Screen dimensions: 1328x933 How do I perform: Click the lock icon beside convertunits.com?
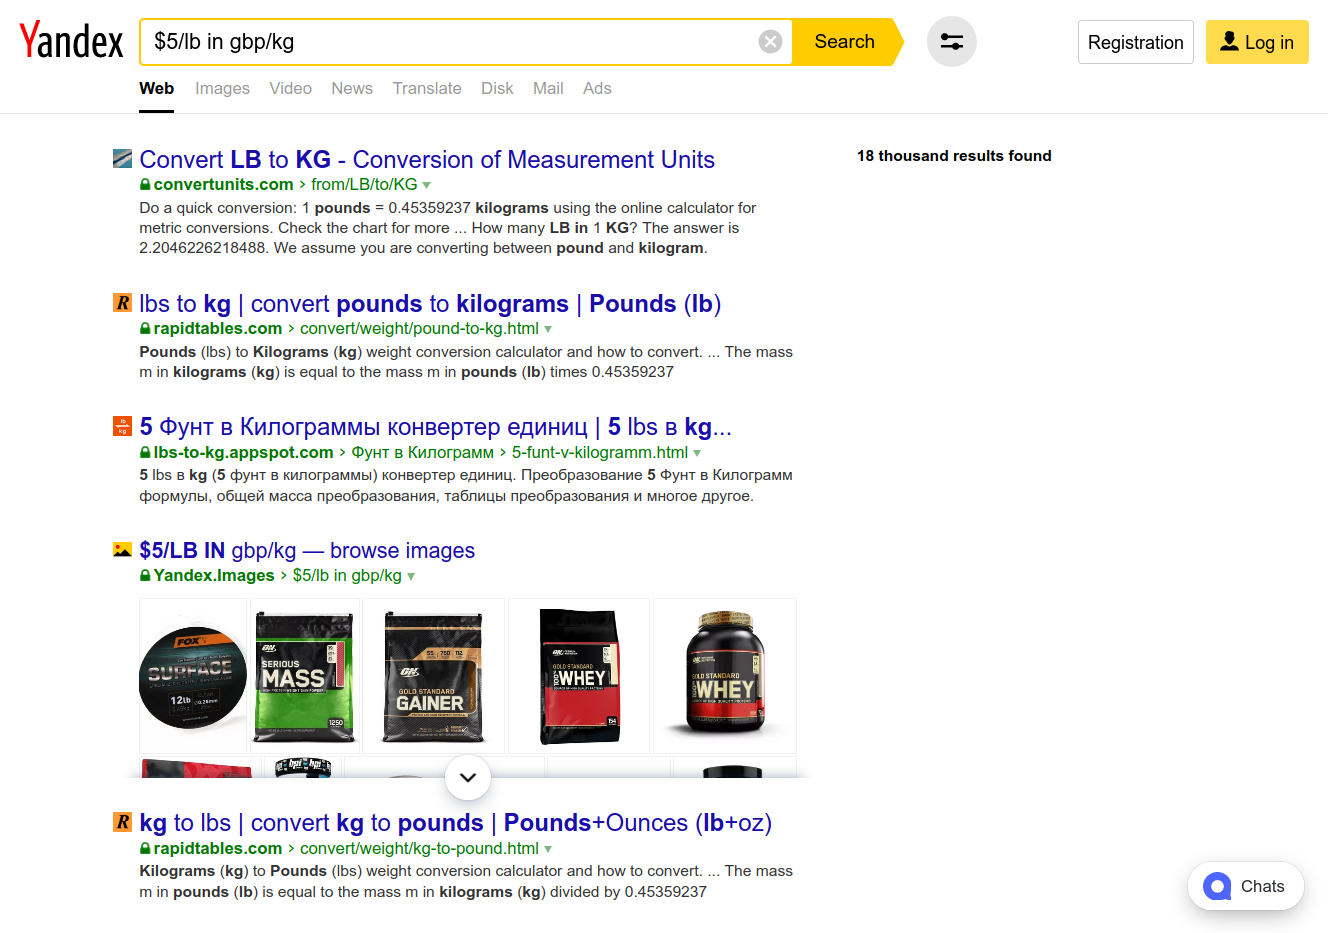[x=145, y=184]
